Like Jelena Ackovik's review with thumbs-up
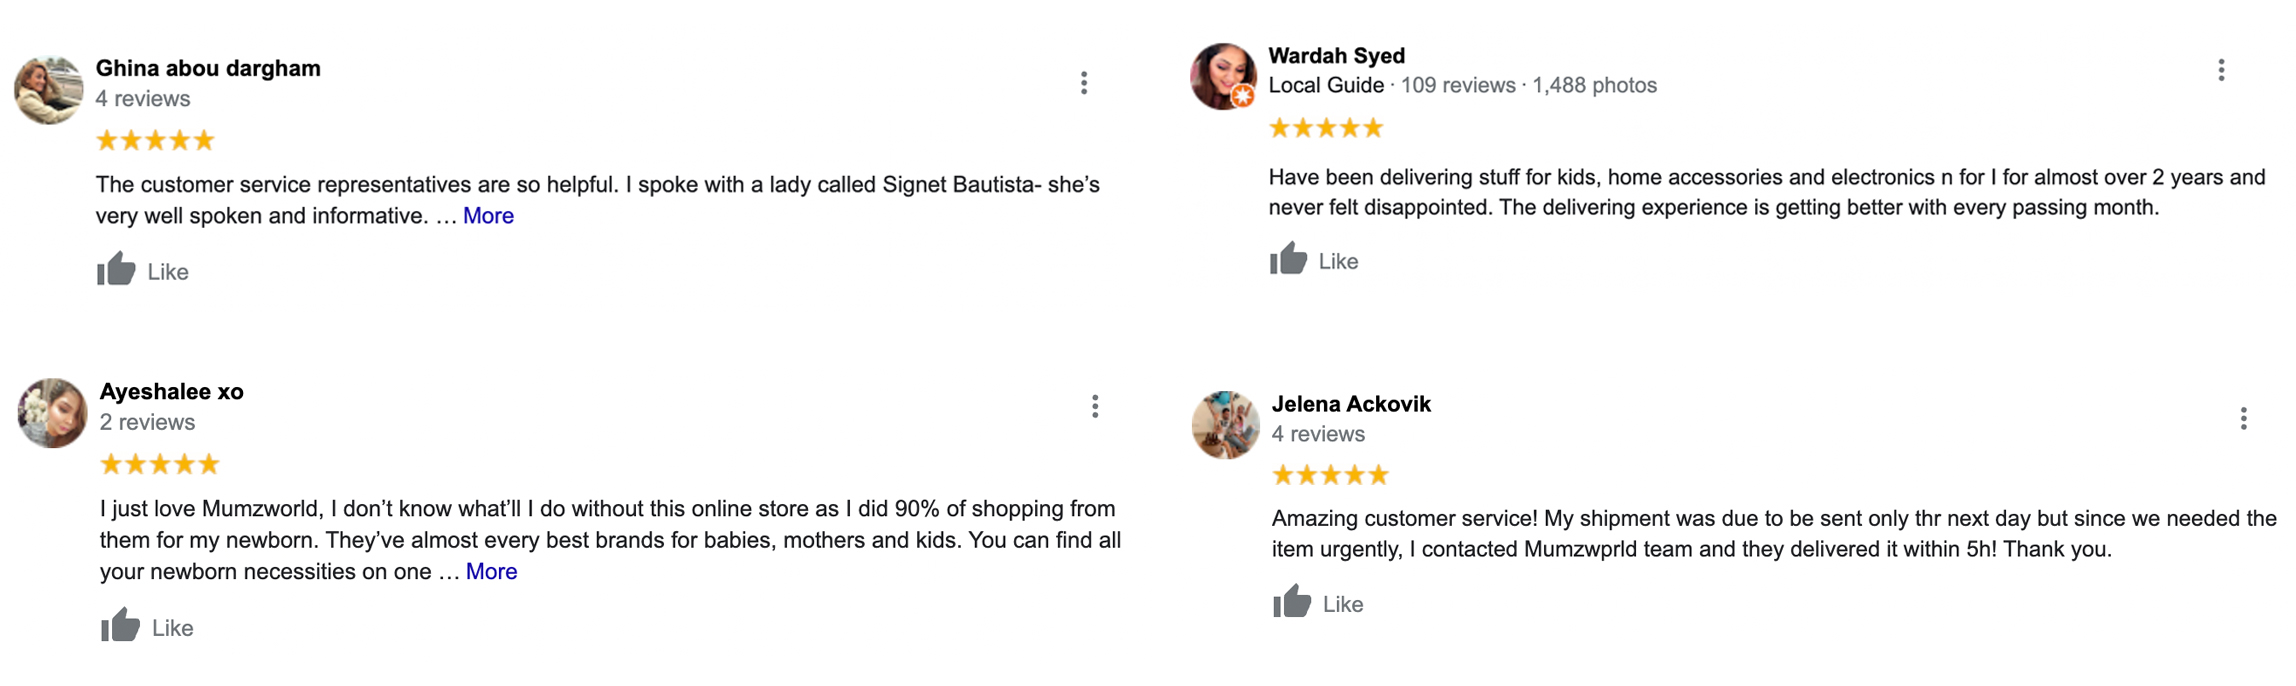 click(x=1292, y=602)
